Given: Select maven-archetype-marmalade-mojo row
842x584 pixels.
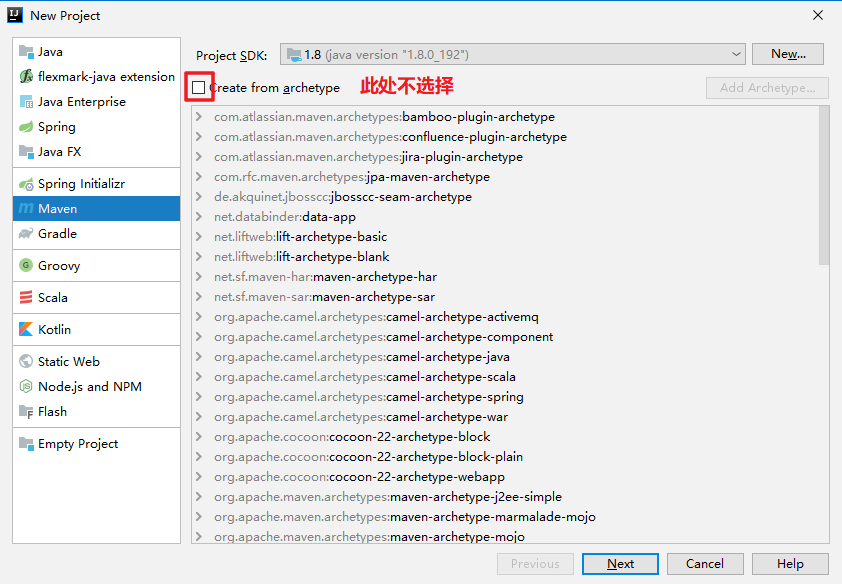Looking at the screenshot, I should click(x=505, y=516).
